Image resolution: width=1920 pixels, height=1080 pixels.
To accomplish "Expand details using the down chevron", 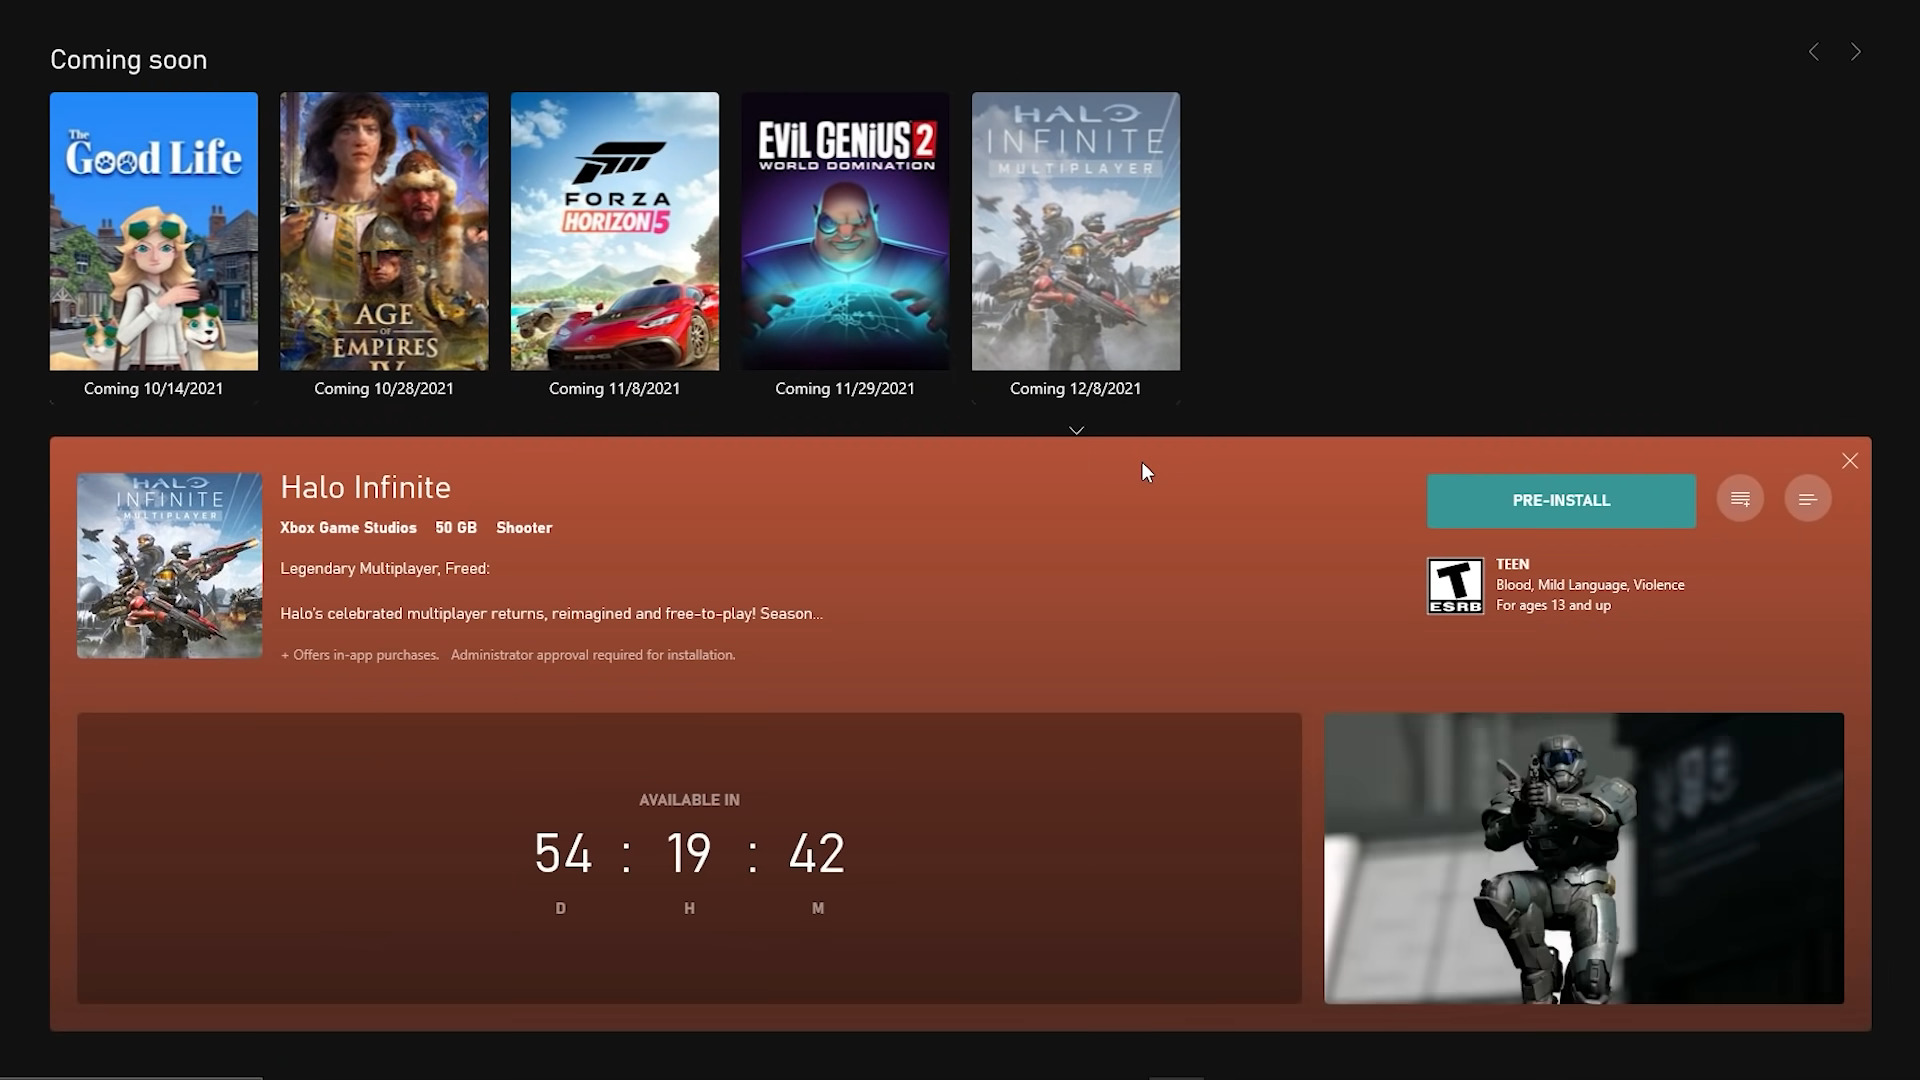I will (x=1076, y=430).
